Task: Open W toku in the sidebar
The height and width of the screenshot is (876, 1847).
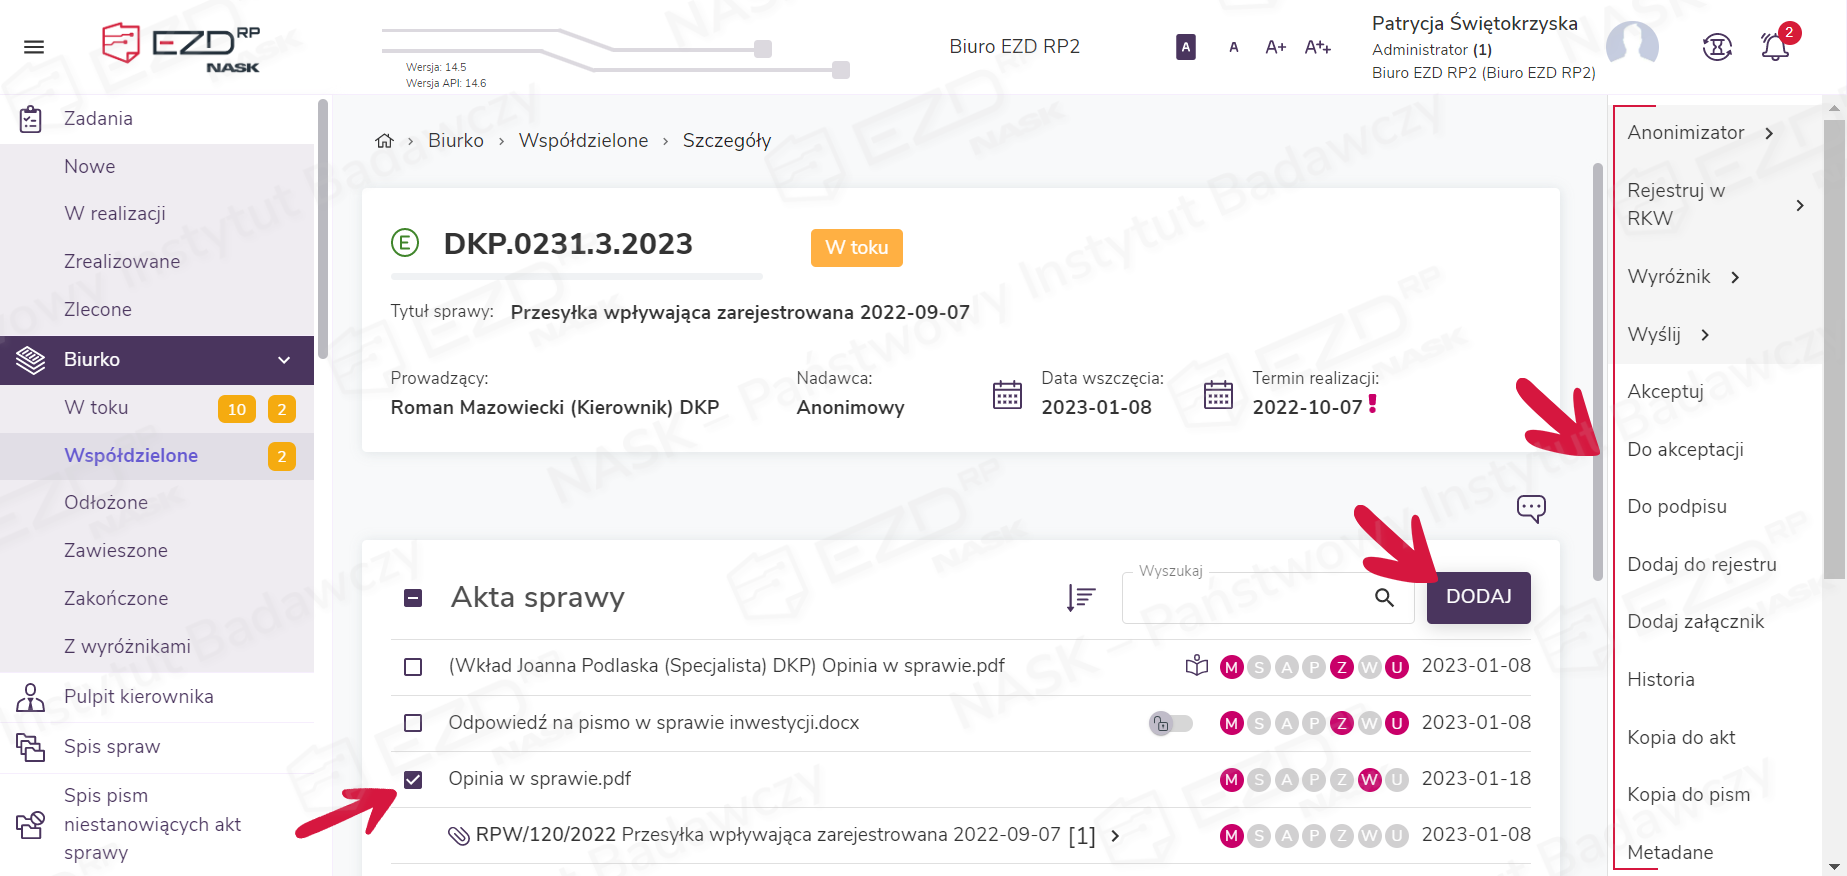Action: pyautogui.click(x=96, y=408)
